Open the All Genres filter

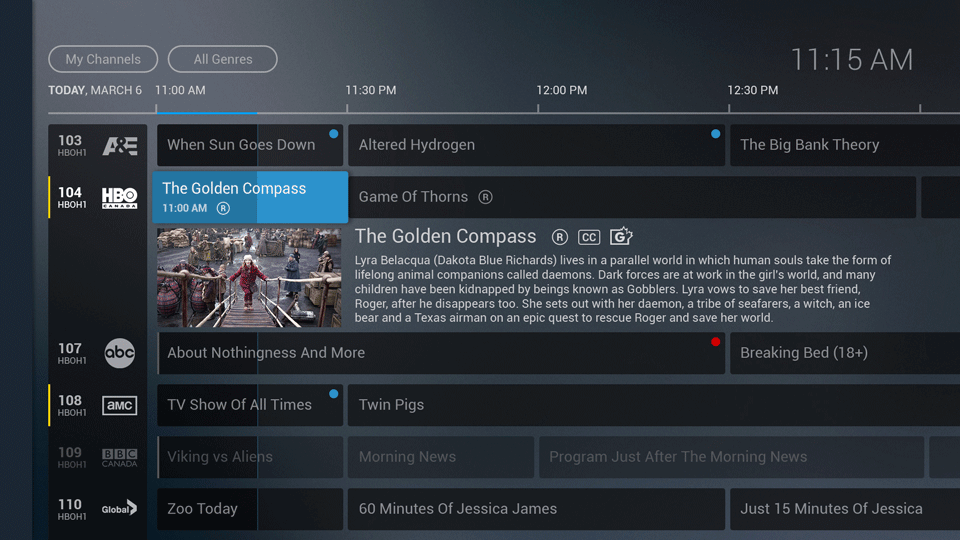[x=223, y=59]
